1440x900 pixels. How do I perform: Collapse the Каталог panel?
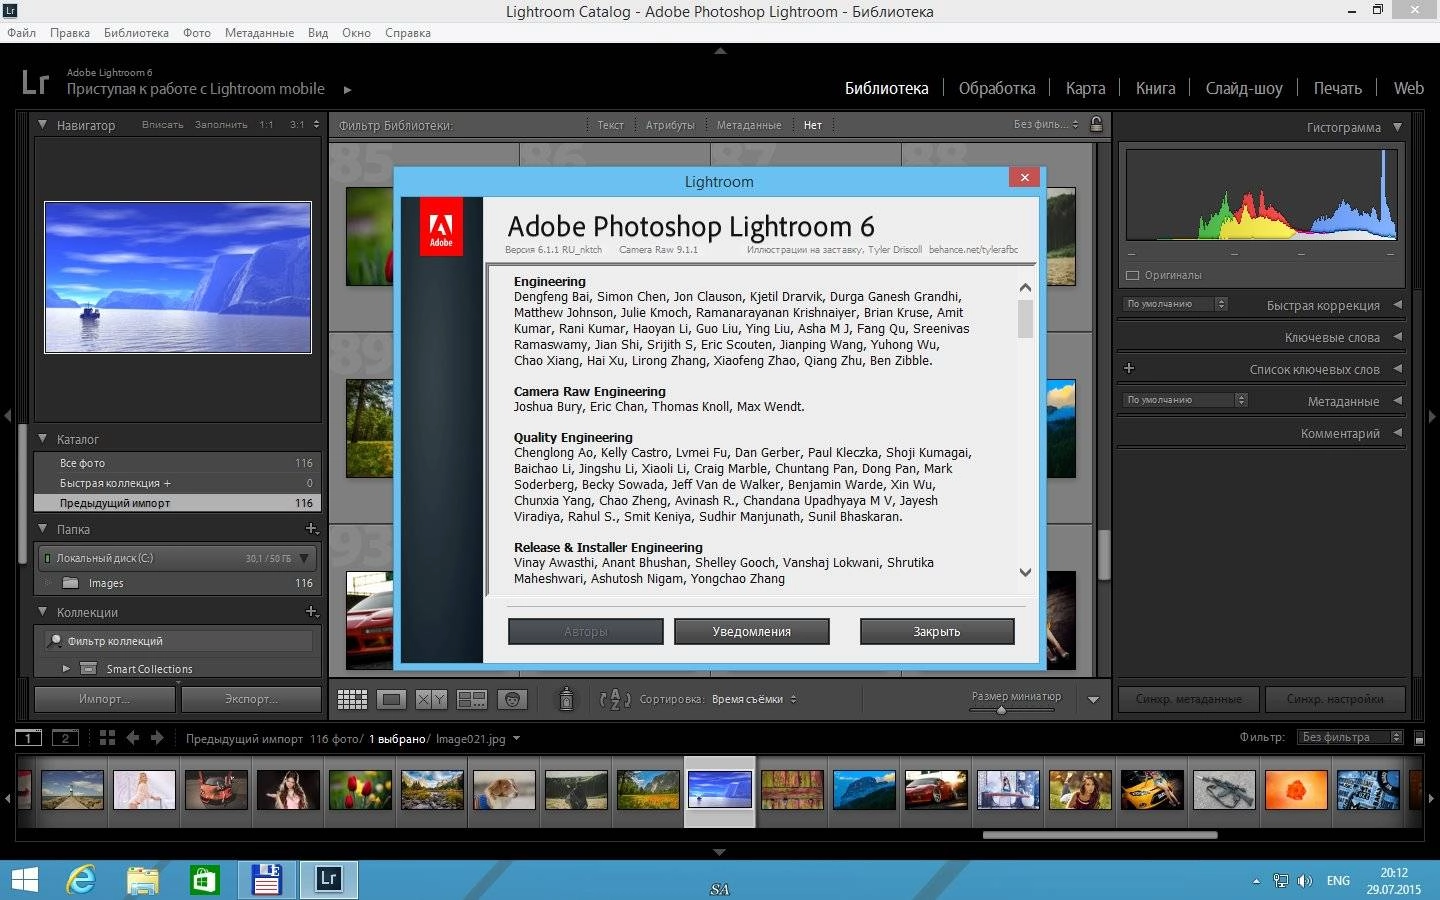click(43, 439)
